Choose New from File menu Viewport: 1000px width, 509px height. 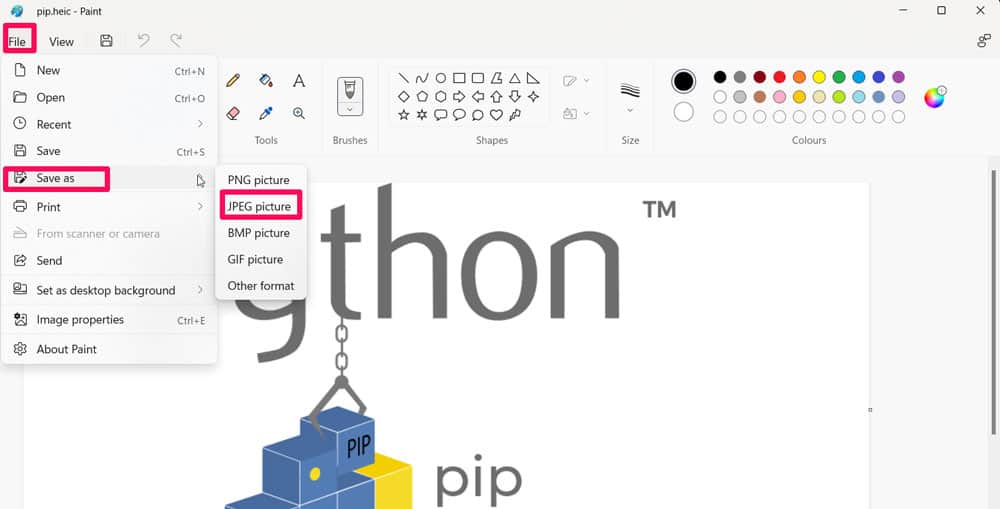coord(110,71)
